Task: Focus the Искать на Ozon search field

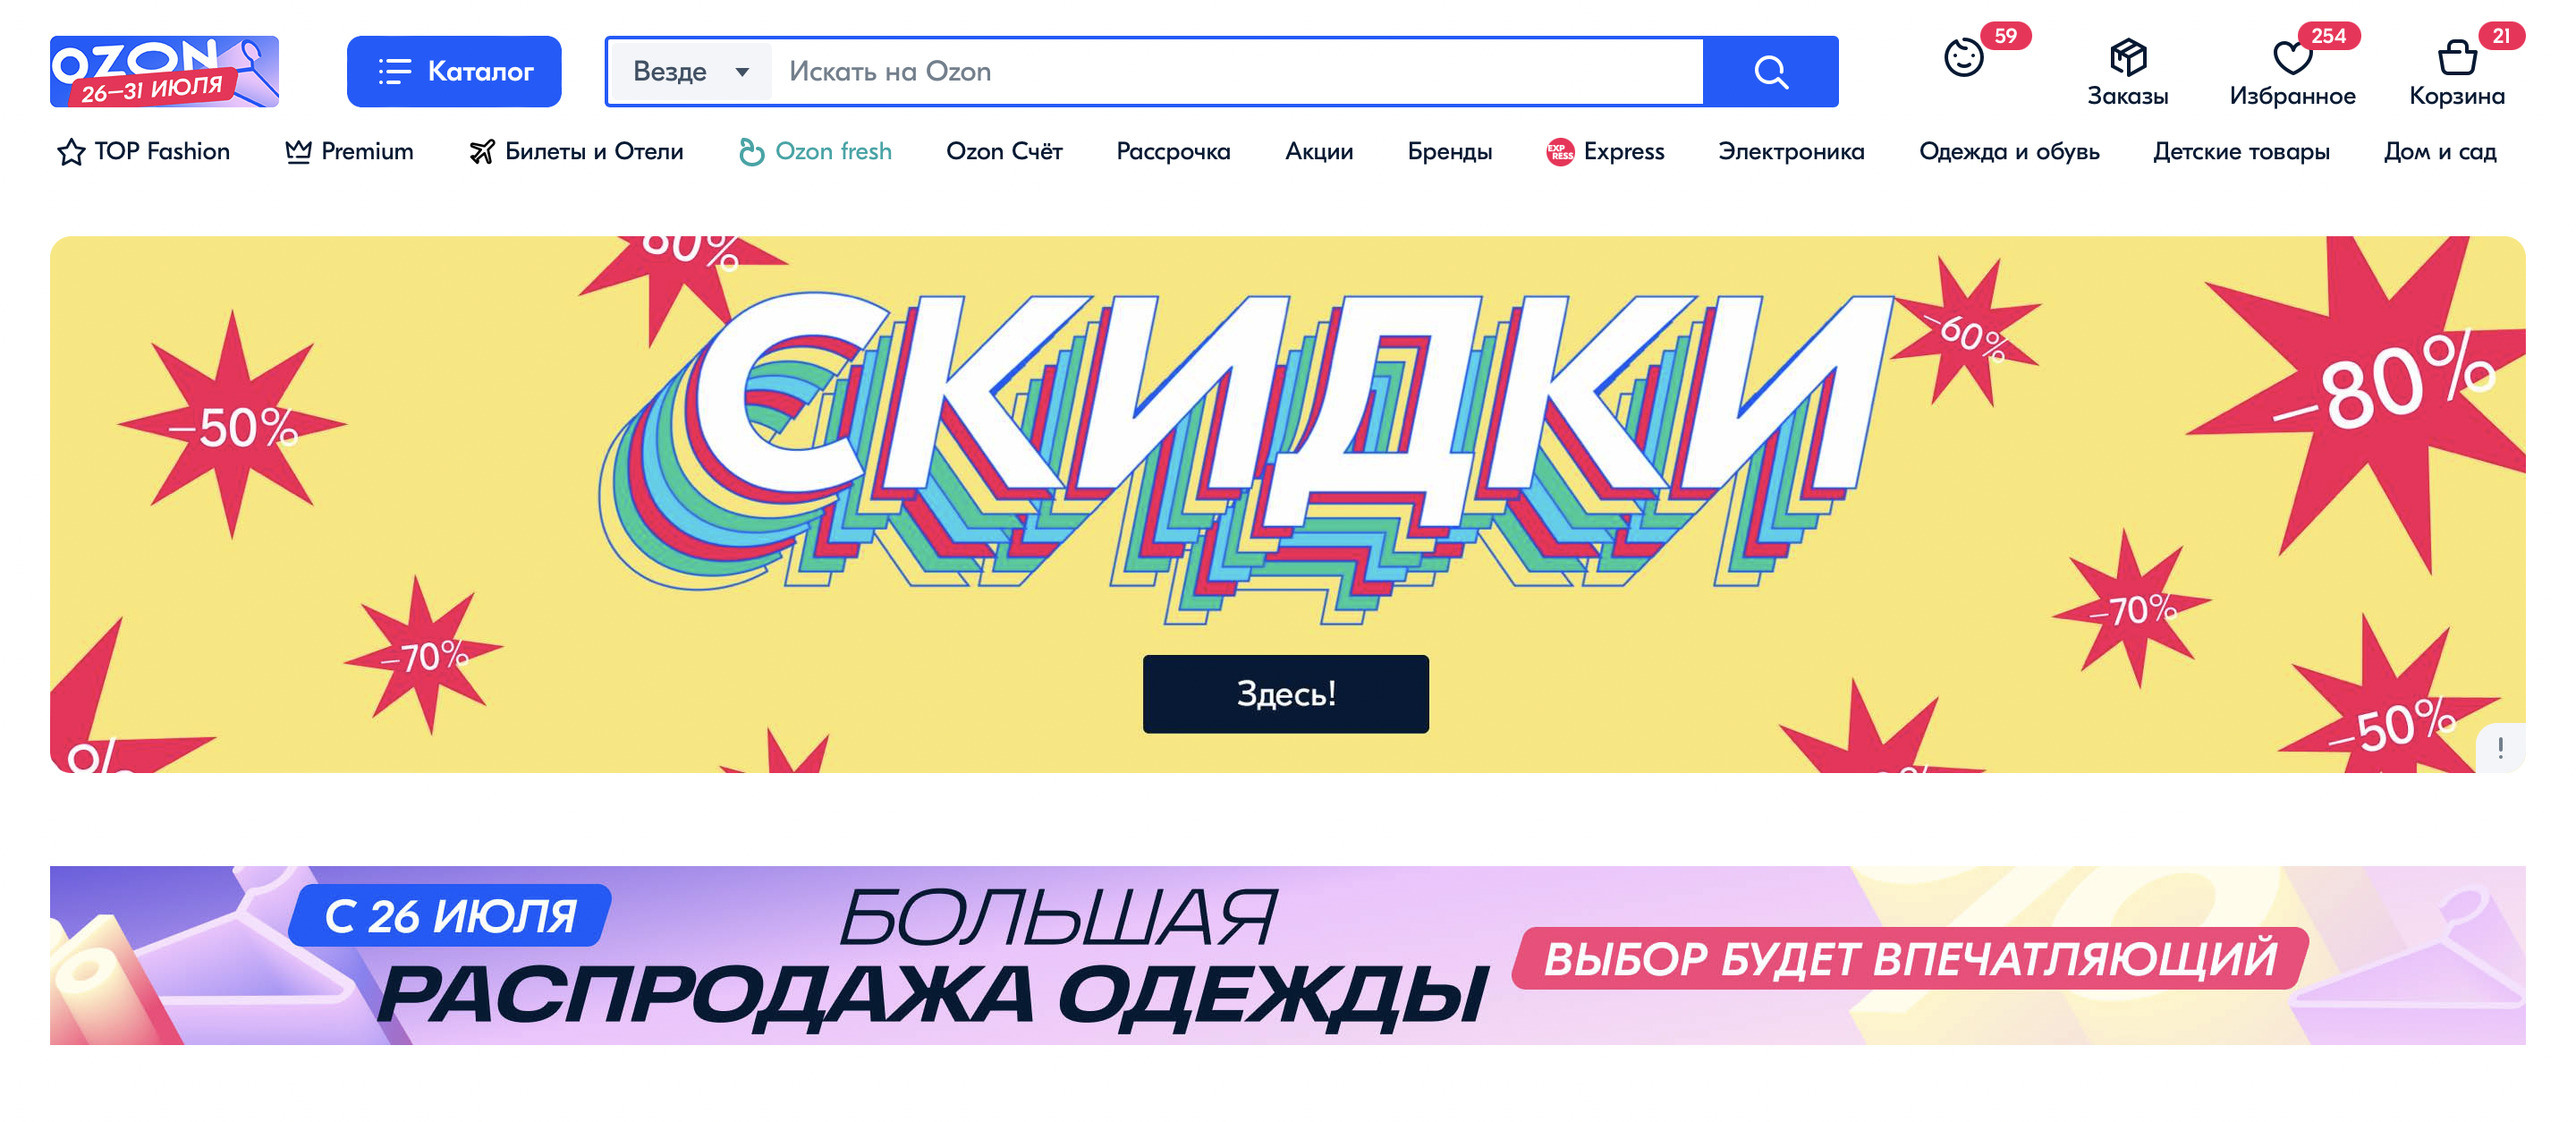Action: (1237, 71)
